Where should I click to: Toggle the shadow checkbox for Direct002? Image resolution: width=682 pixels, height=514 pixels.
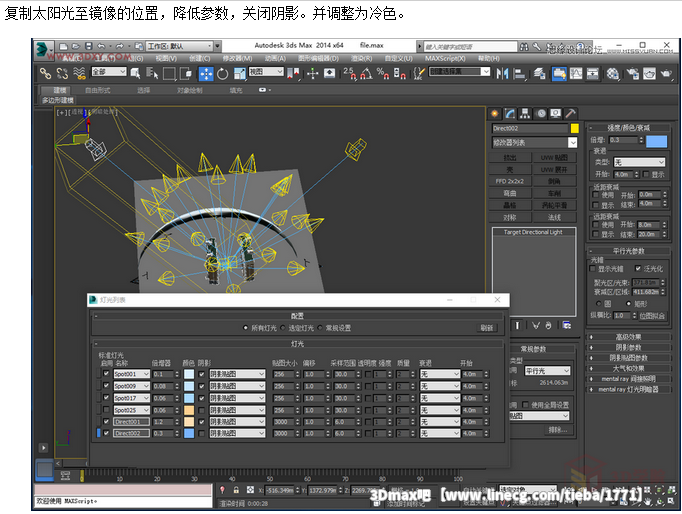(x=201, y=434)
